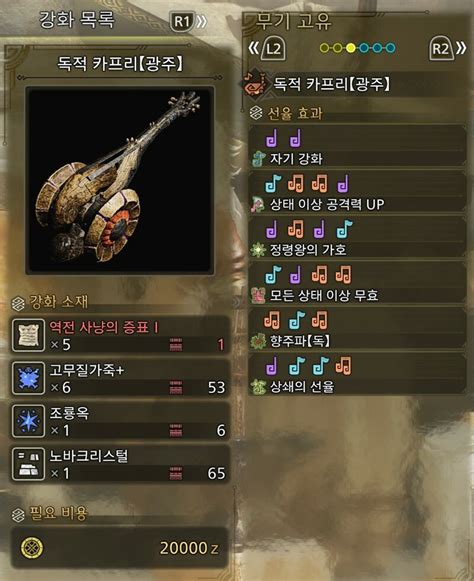Select the 상태 이상 공격력 UP melody row
This screenshot has width=474, height=581.
pos(358,193)
